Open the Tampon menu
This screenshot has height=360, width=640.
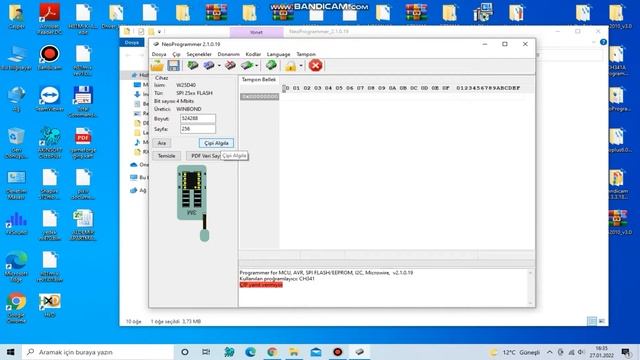306,54
